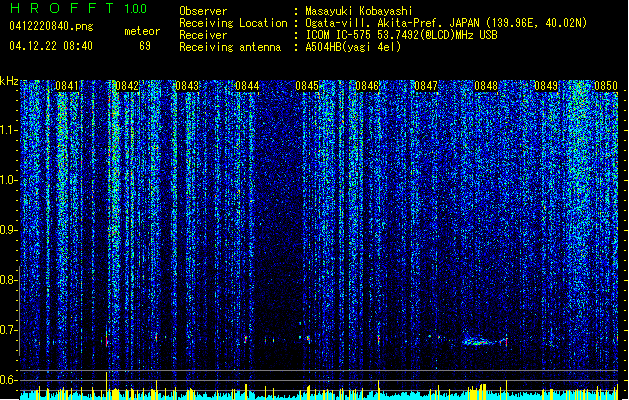Click the 1.0 frequency axis label
Image resolution: width=629 pixels, height=400 pixels.
8,180
